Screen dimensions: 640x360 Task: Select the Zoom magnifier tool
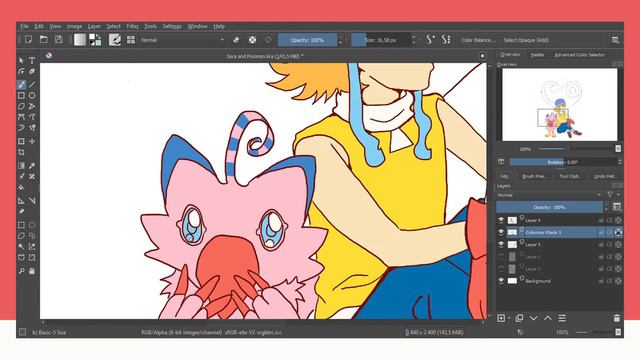click(21, 271)
